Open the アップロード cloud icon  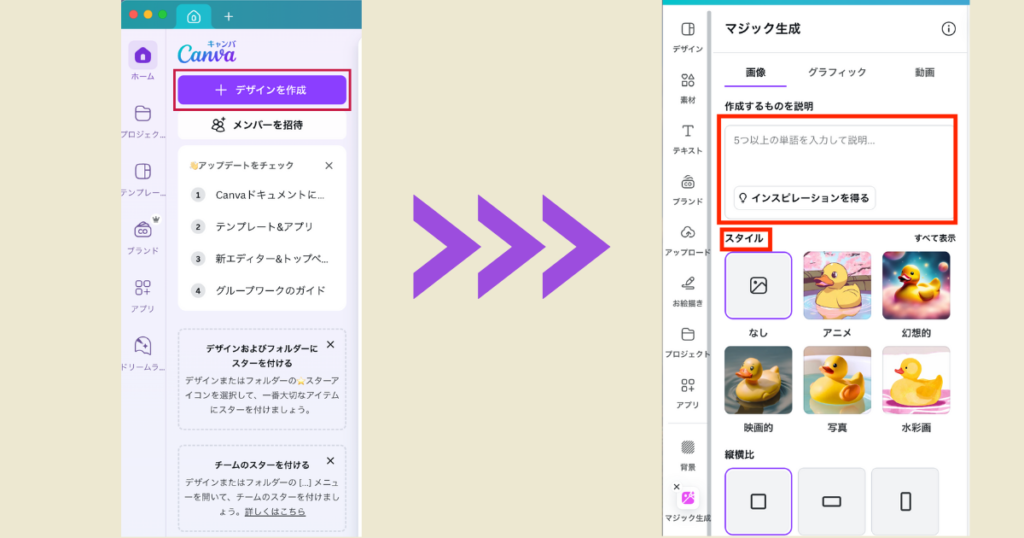(687, 233)
